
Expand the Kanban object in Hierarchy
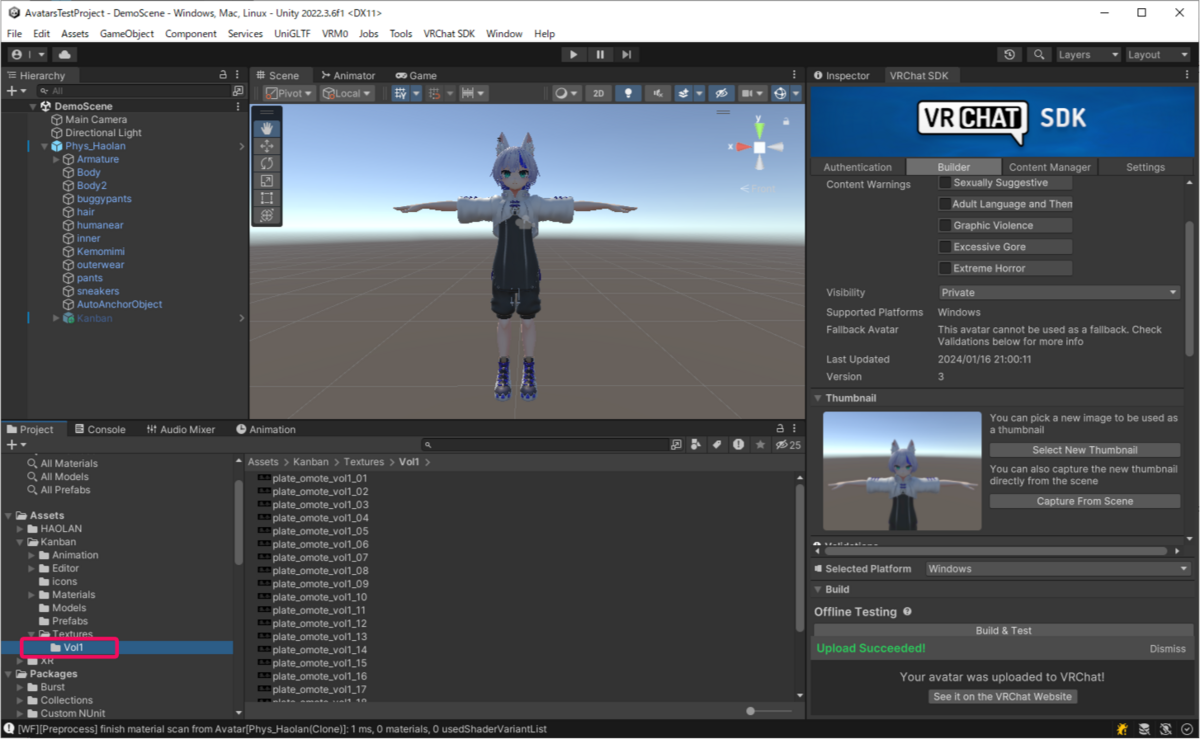click(56, 318)
